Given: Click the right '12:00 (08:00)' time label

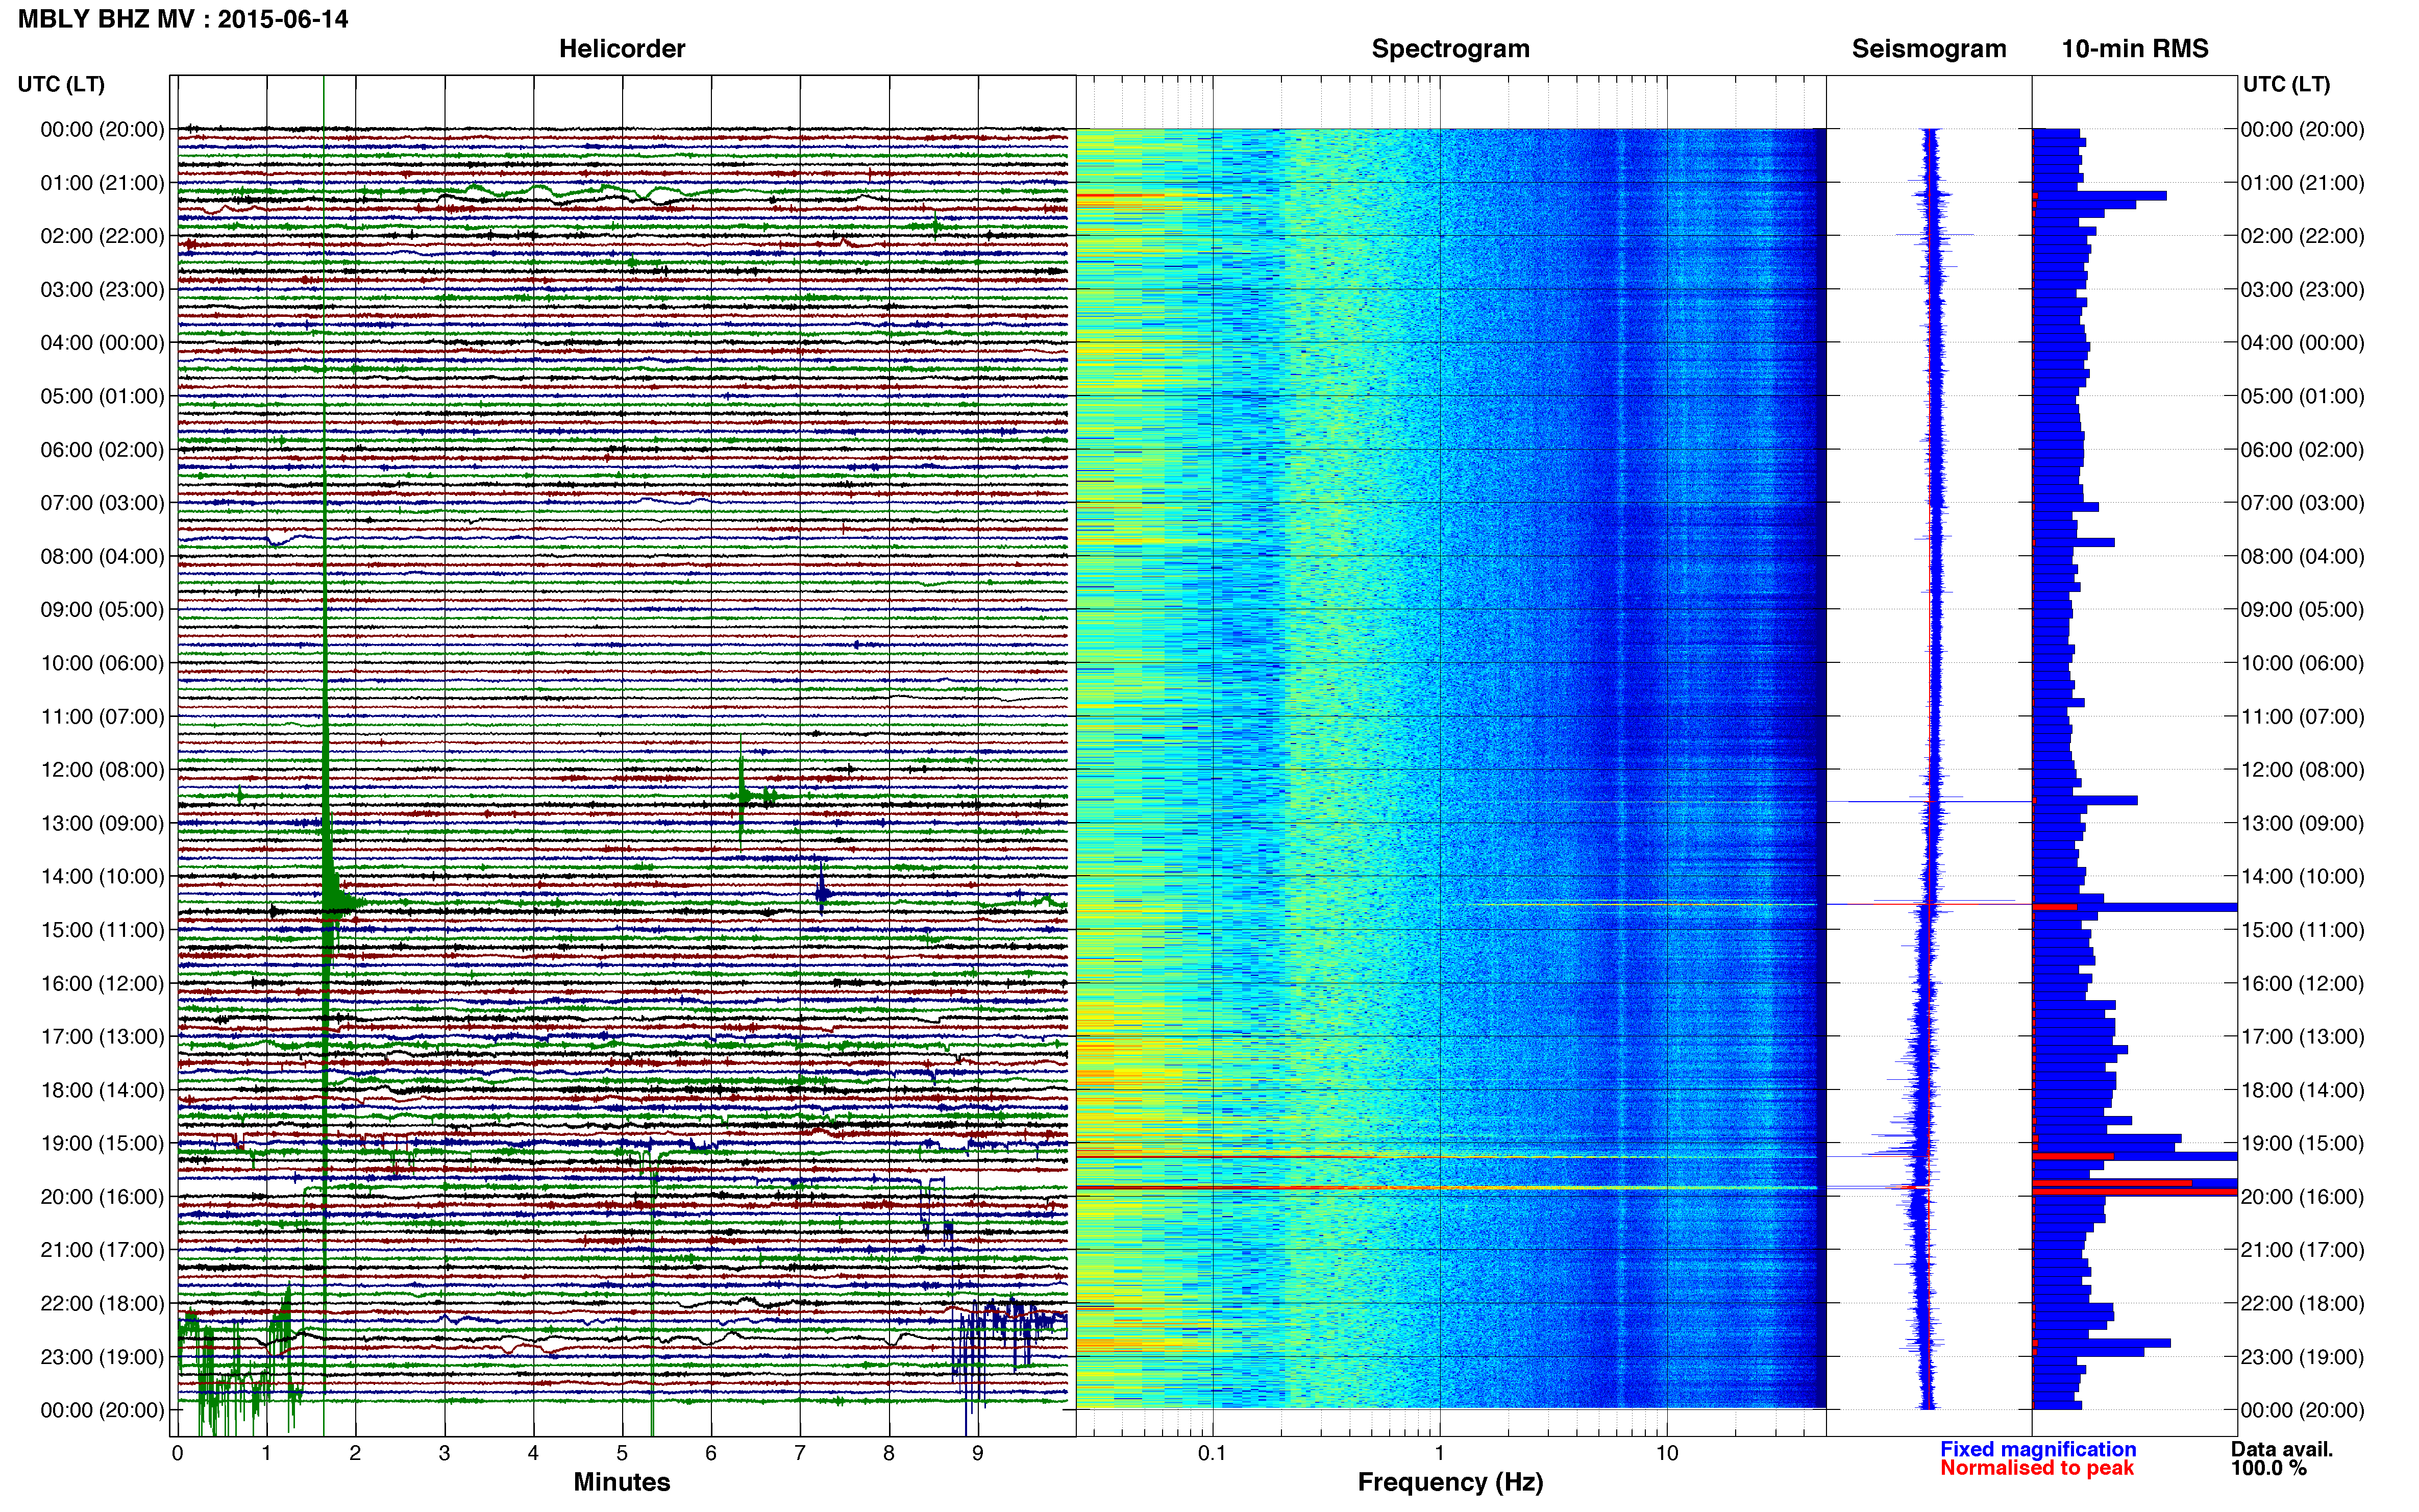Looking at the screenshot, I should pyautogui.click(x=2302, y=770).
